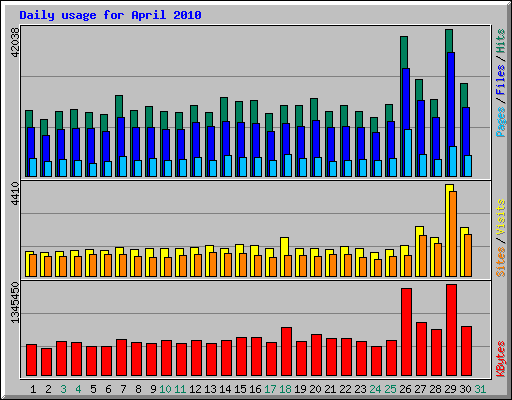Screen dimensions: 512x400
Task: Select day 22 on the x-axis
Action: [345, 389]
